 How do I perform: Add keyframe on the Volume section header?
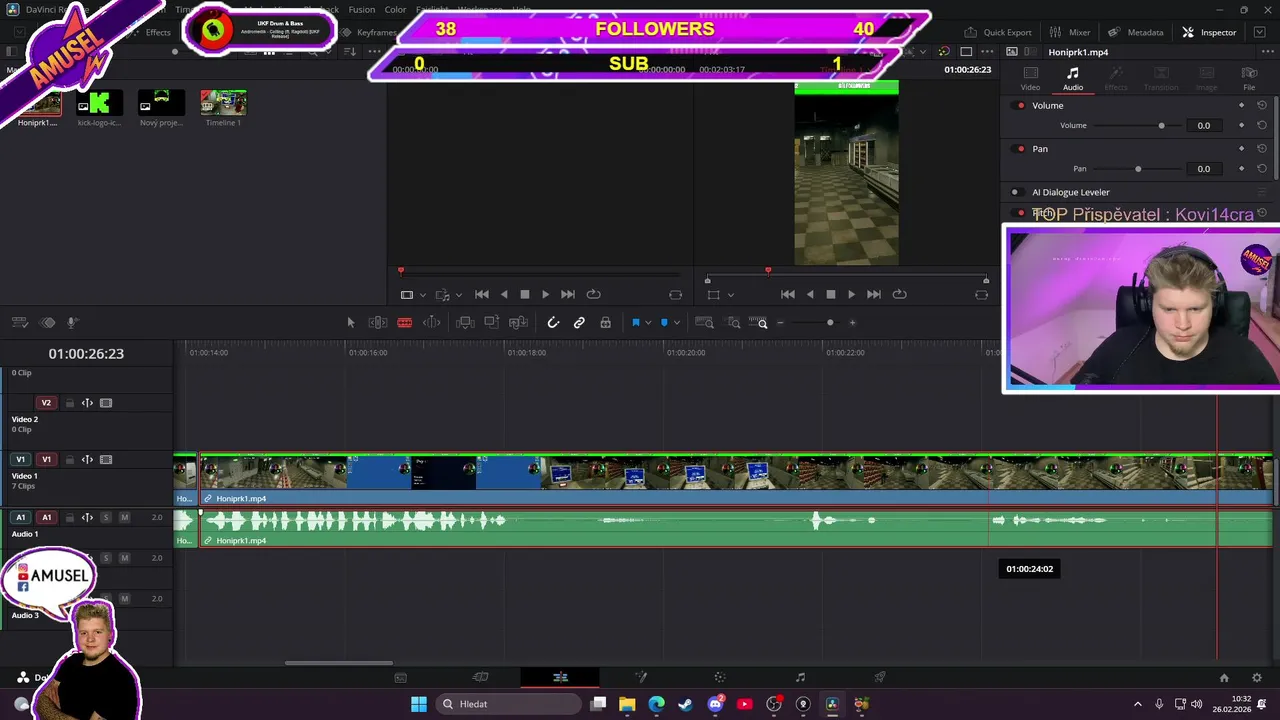[x=1242, y=105]
